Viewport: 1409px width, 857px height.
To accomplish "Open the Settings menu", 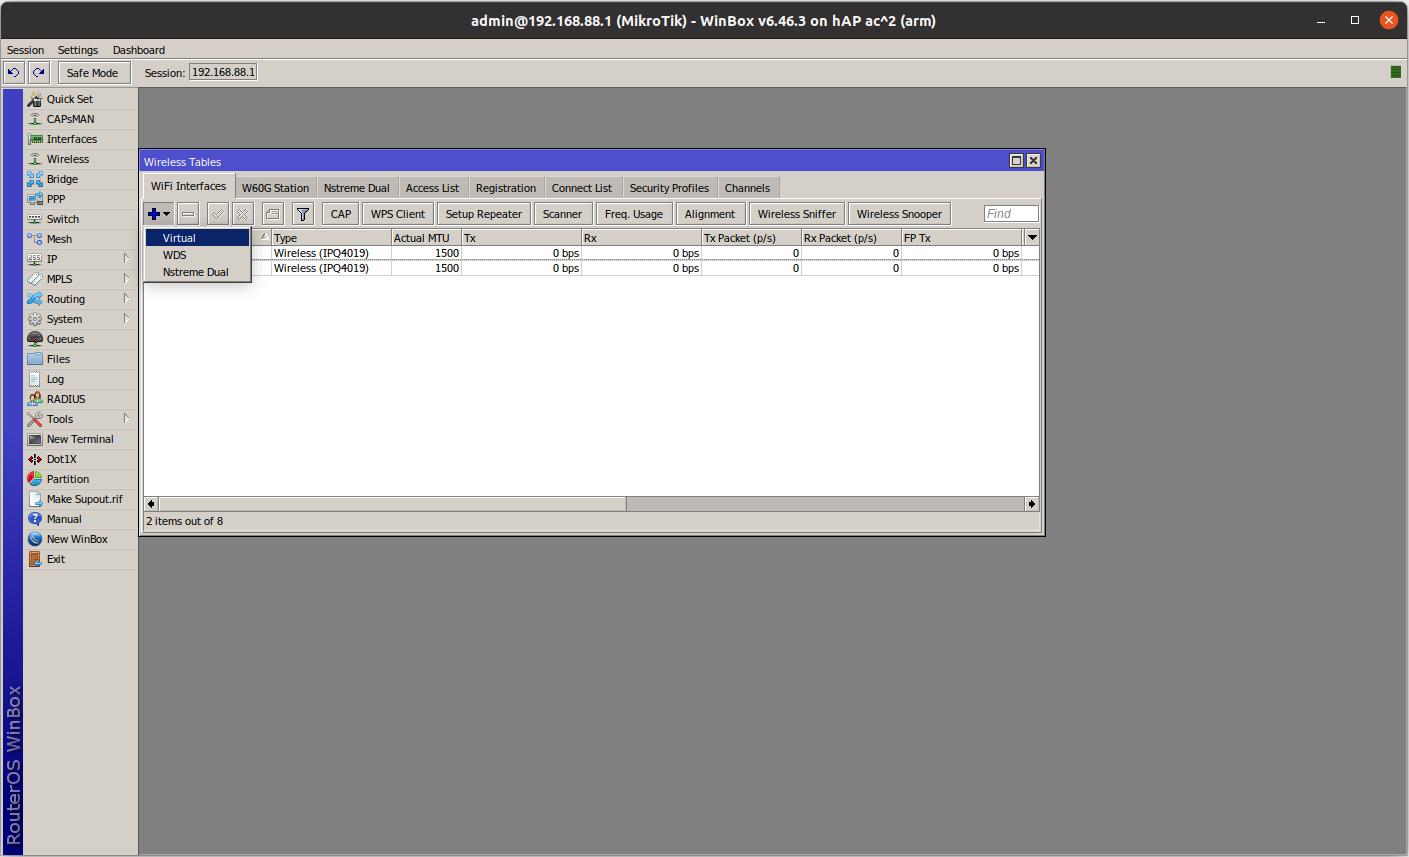I will pyautogui.click(x=78, y=50).
